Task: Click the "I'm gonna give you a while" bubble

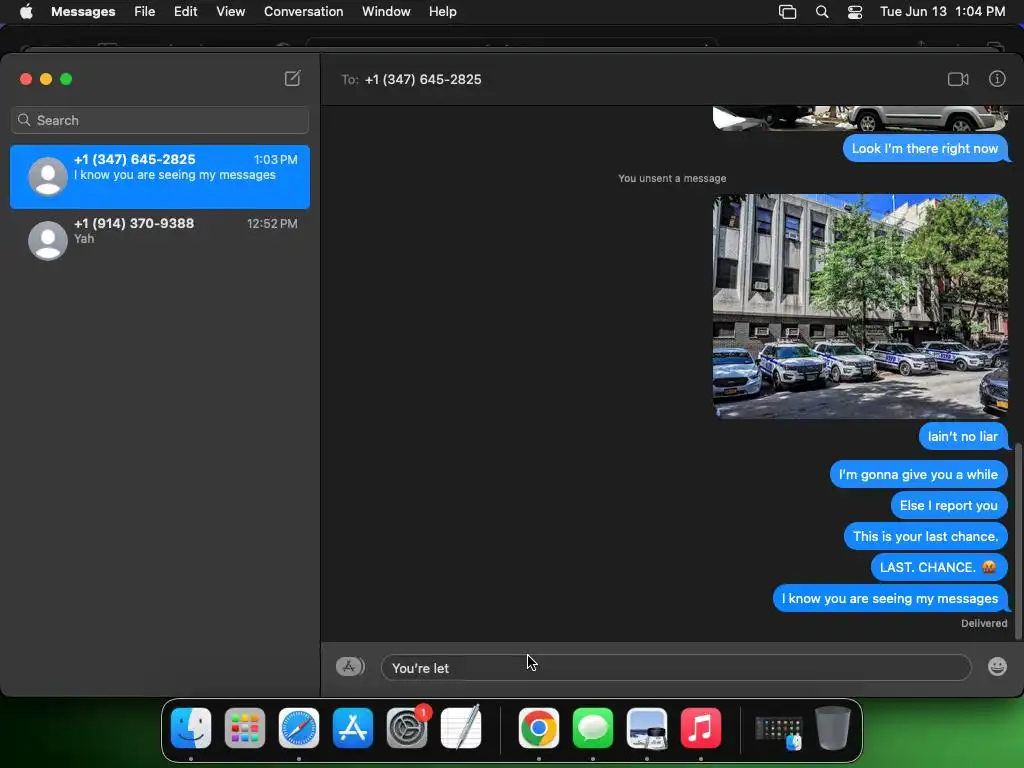Action: click(x=918, y=474)
